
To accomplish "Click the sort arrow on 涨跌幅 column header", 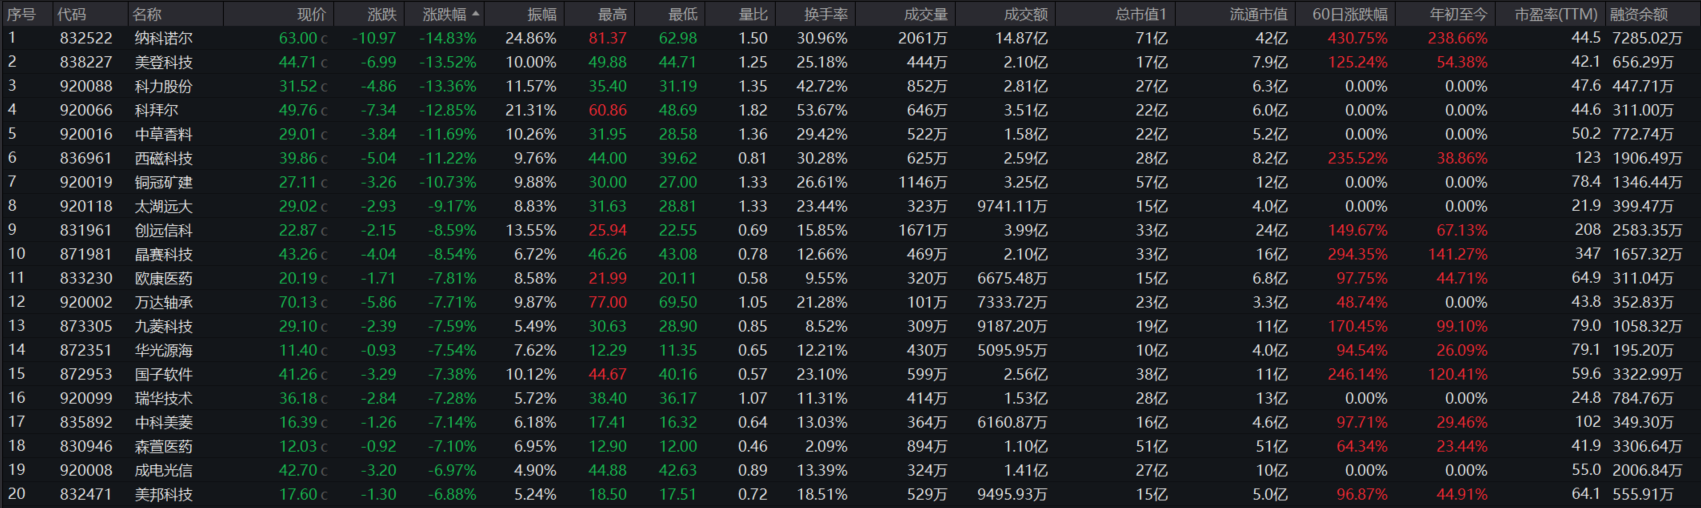I will coord(476,14).
